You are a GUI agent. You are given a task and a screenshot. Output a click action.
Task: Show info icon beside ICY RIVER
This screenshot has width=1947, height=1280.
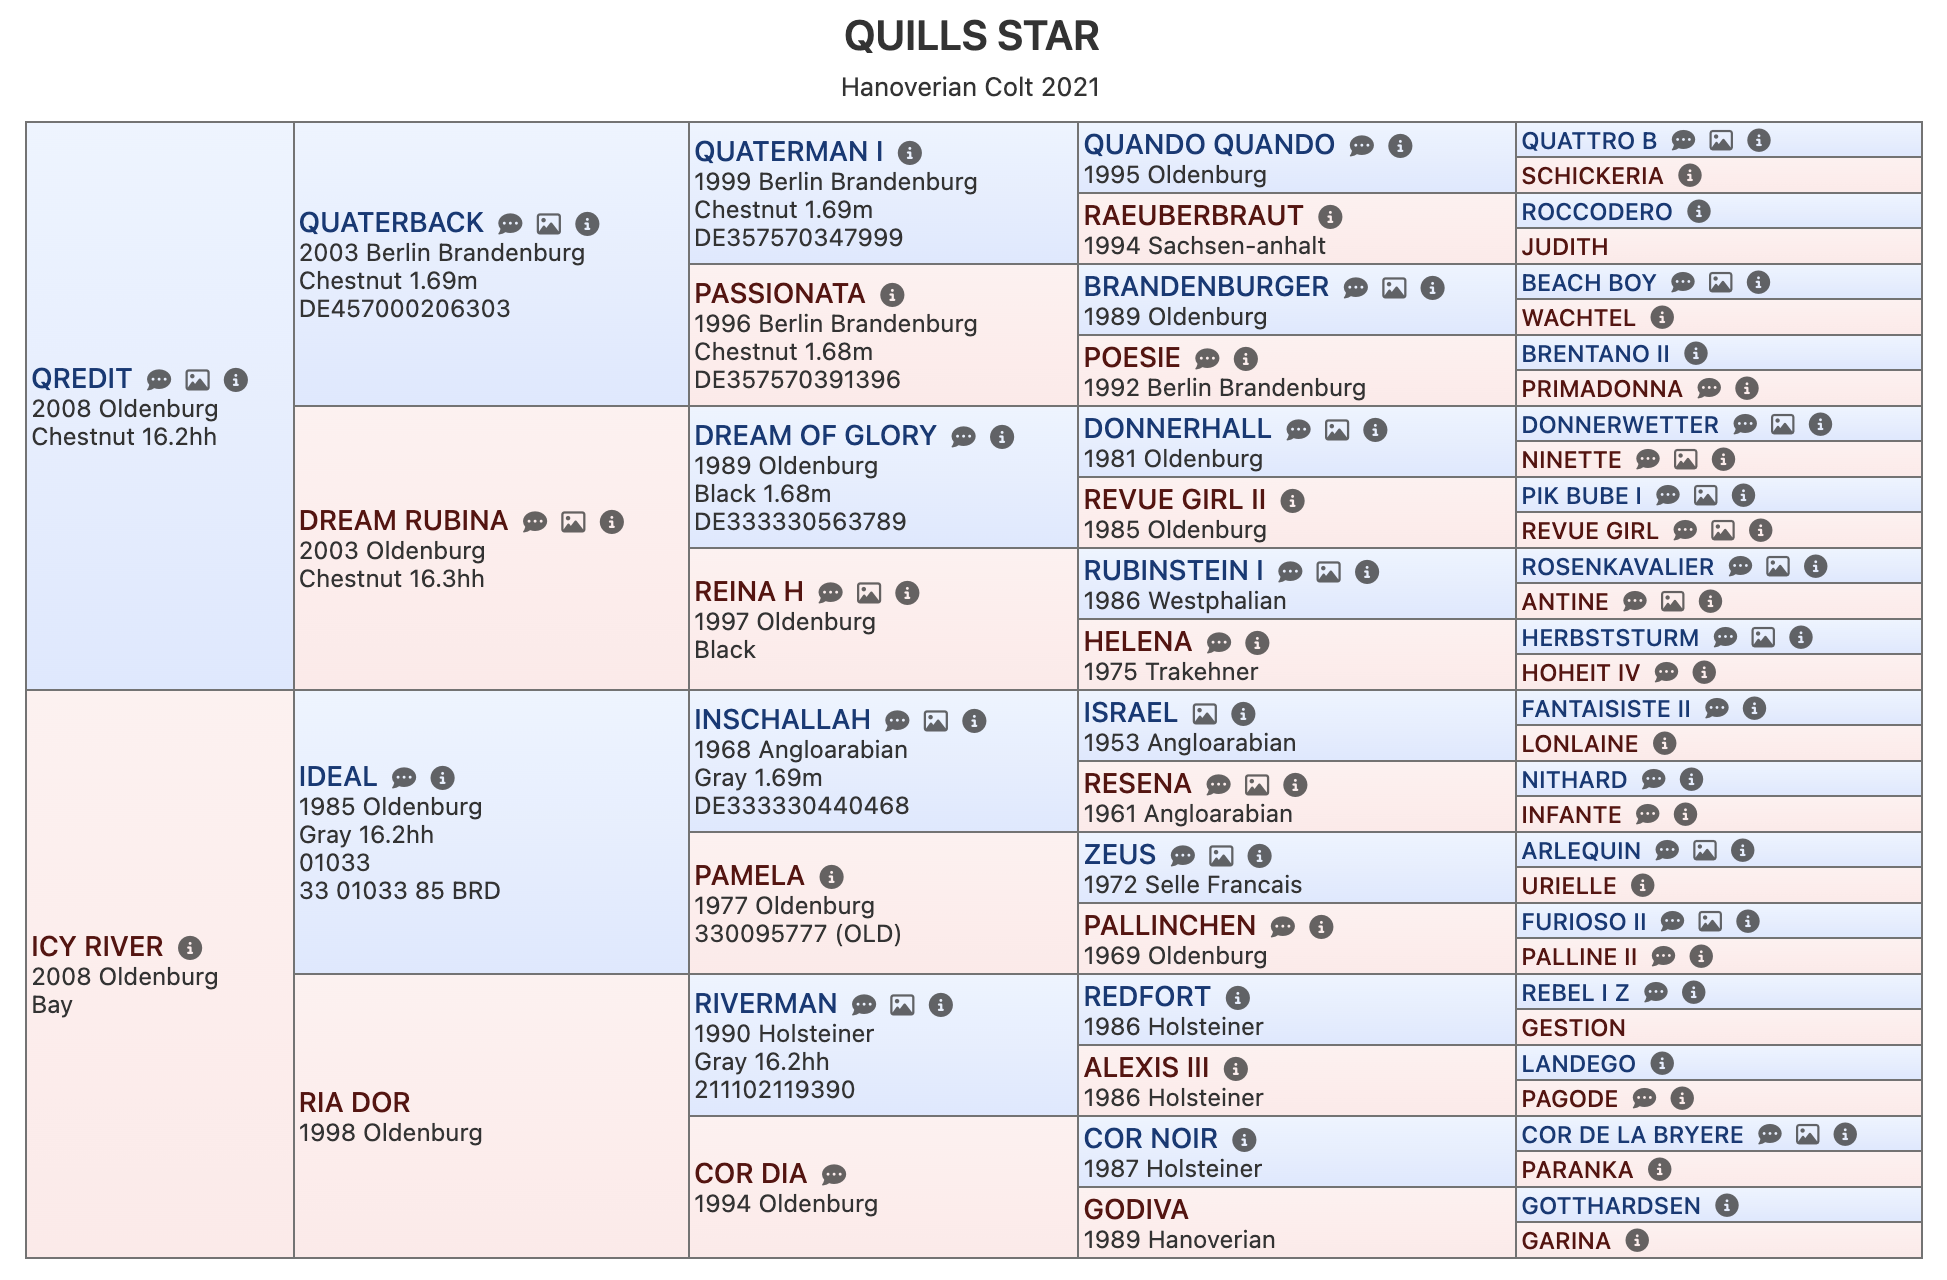(x=190, y=948)
